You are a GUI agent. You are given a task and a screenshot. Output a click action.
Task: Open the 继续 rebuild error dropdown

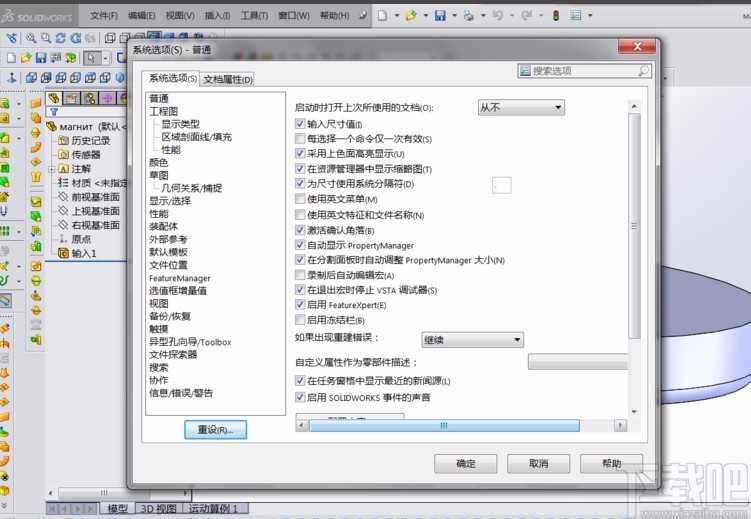472,340
